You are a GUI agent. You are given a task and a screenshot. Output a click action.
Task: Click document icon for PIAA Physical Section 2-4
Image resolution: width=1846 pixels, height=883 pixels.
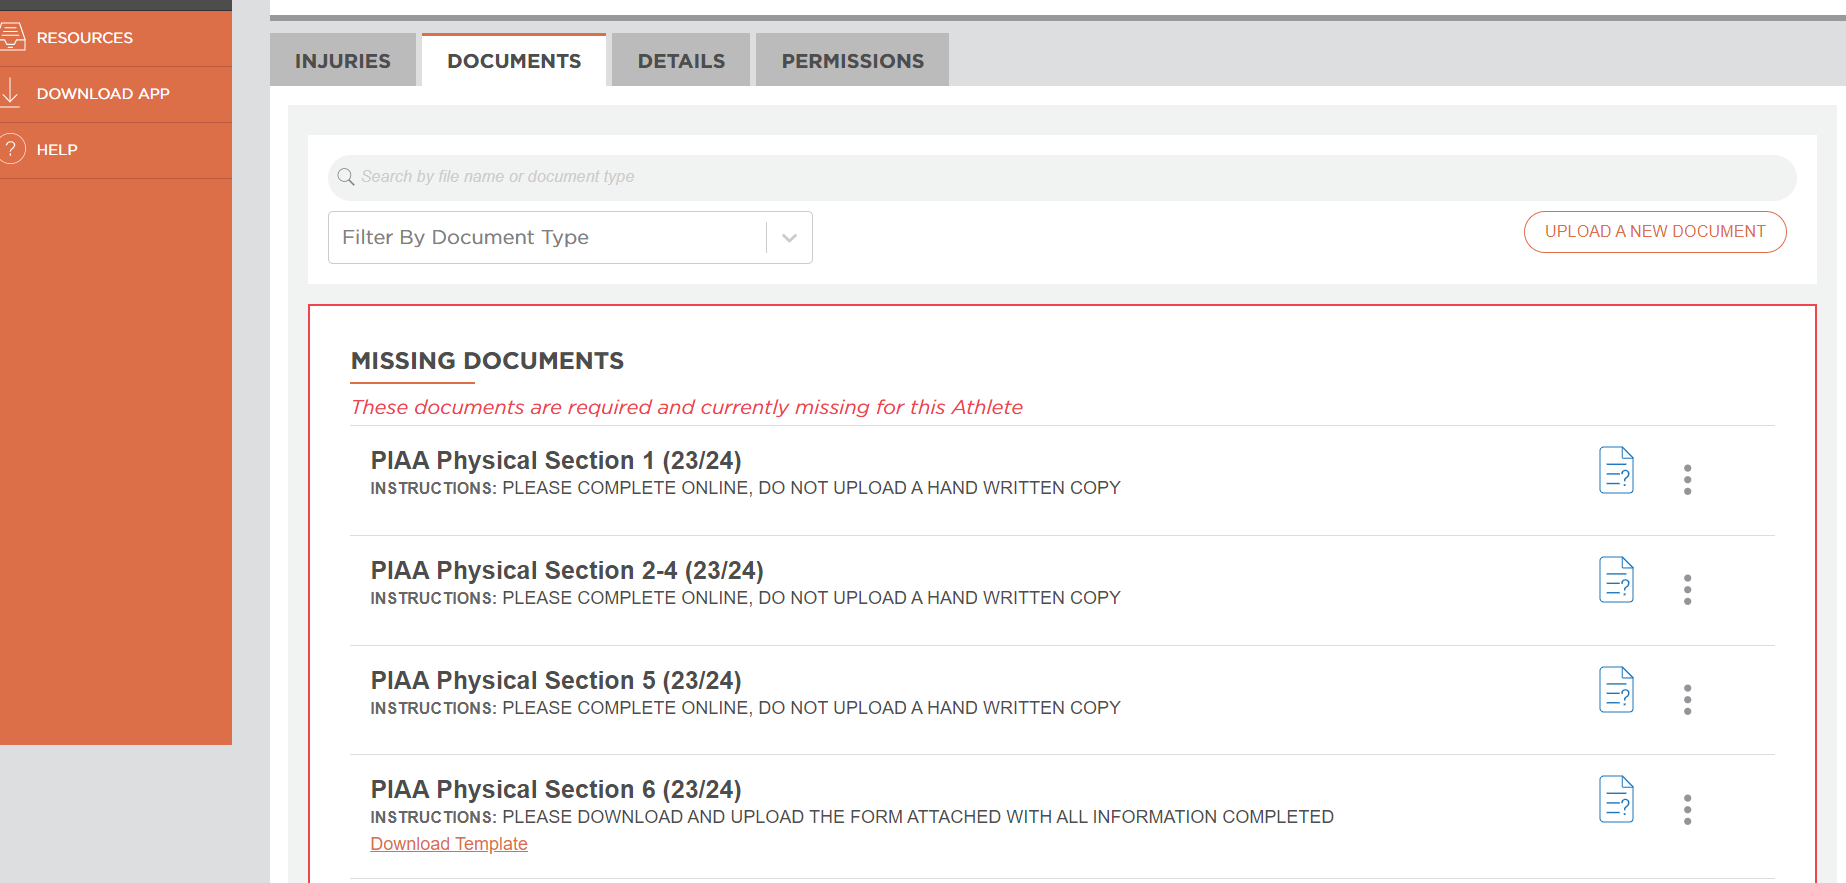pos(1616,580)
